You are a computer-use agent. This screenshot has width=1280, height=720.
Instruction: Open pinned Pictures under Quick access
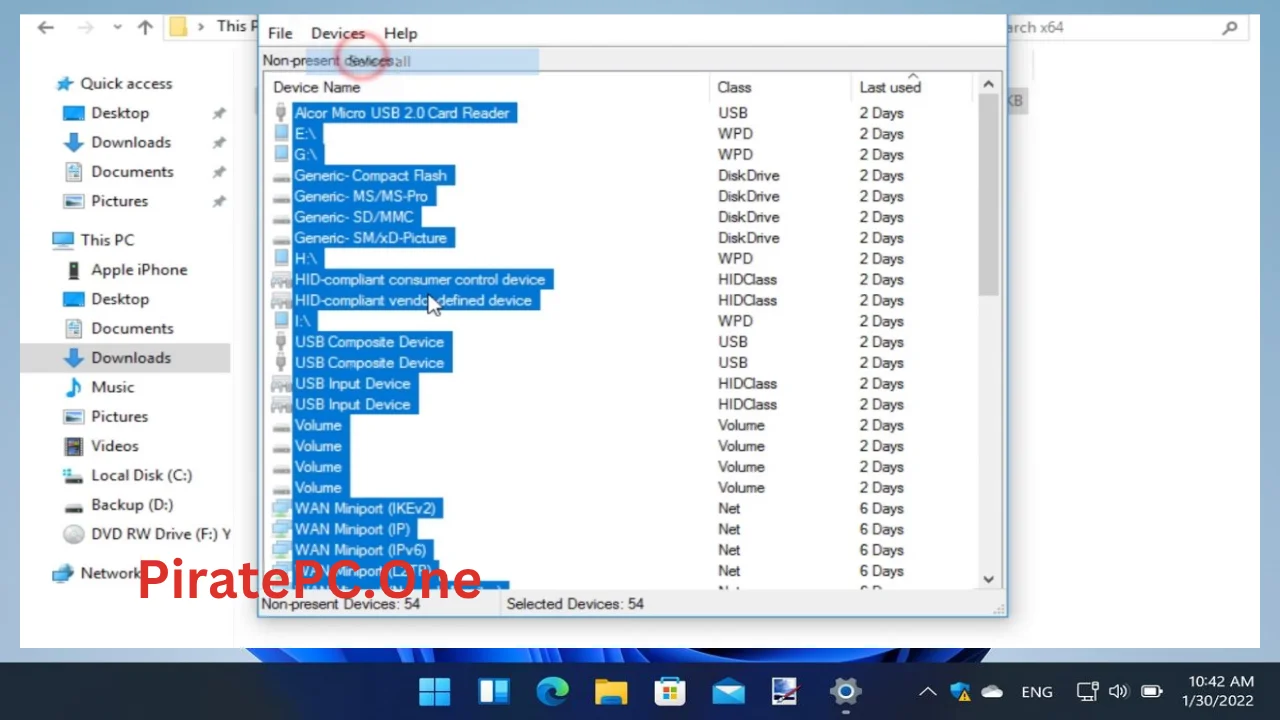[x=119, y=201]
